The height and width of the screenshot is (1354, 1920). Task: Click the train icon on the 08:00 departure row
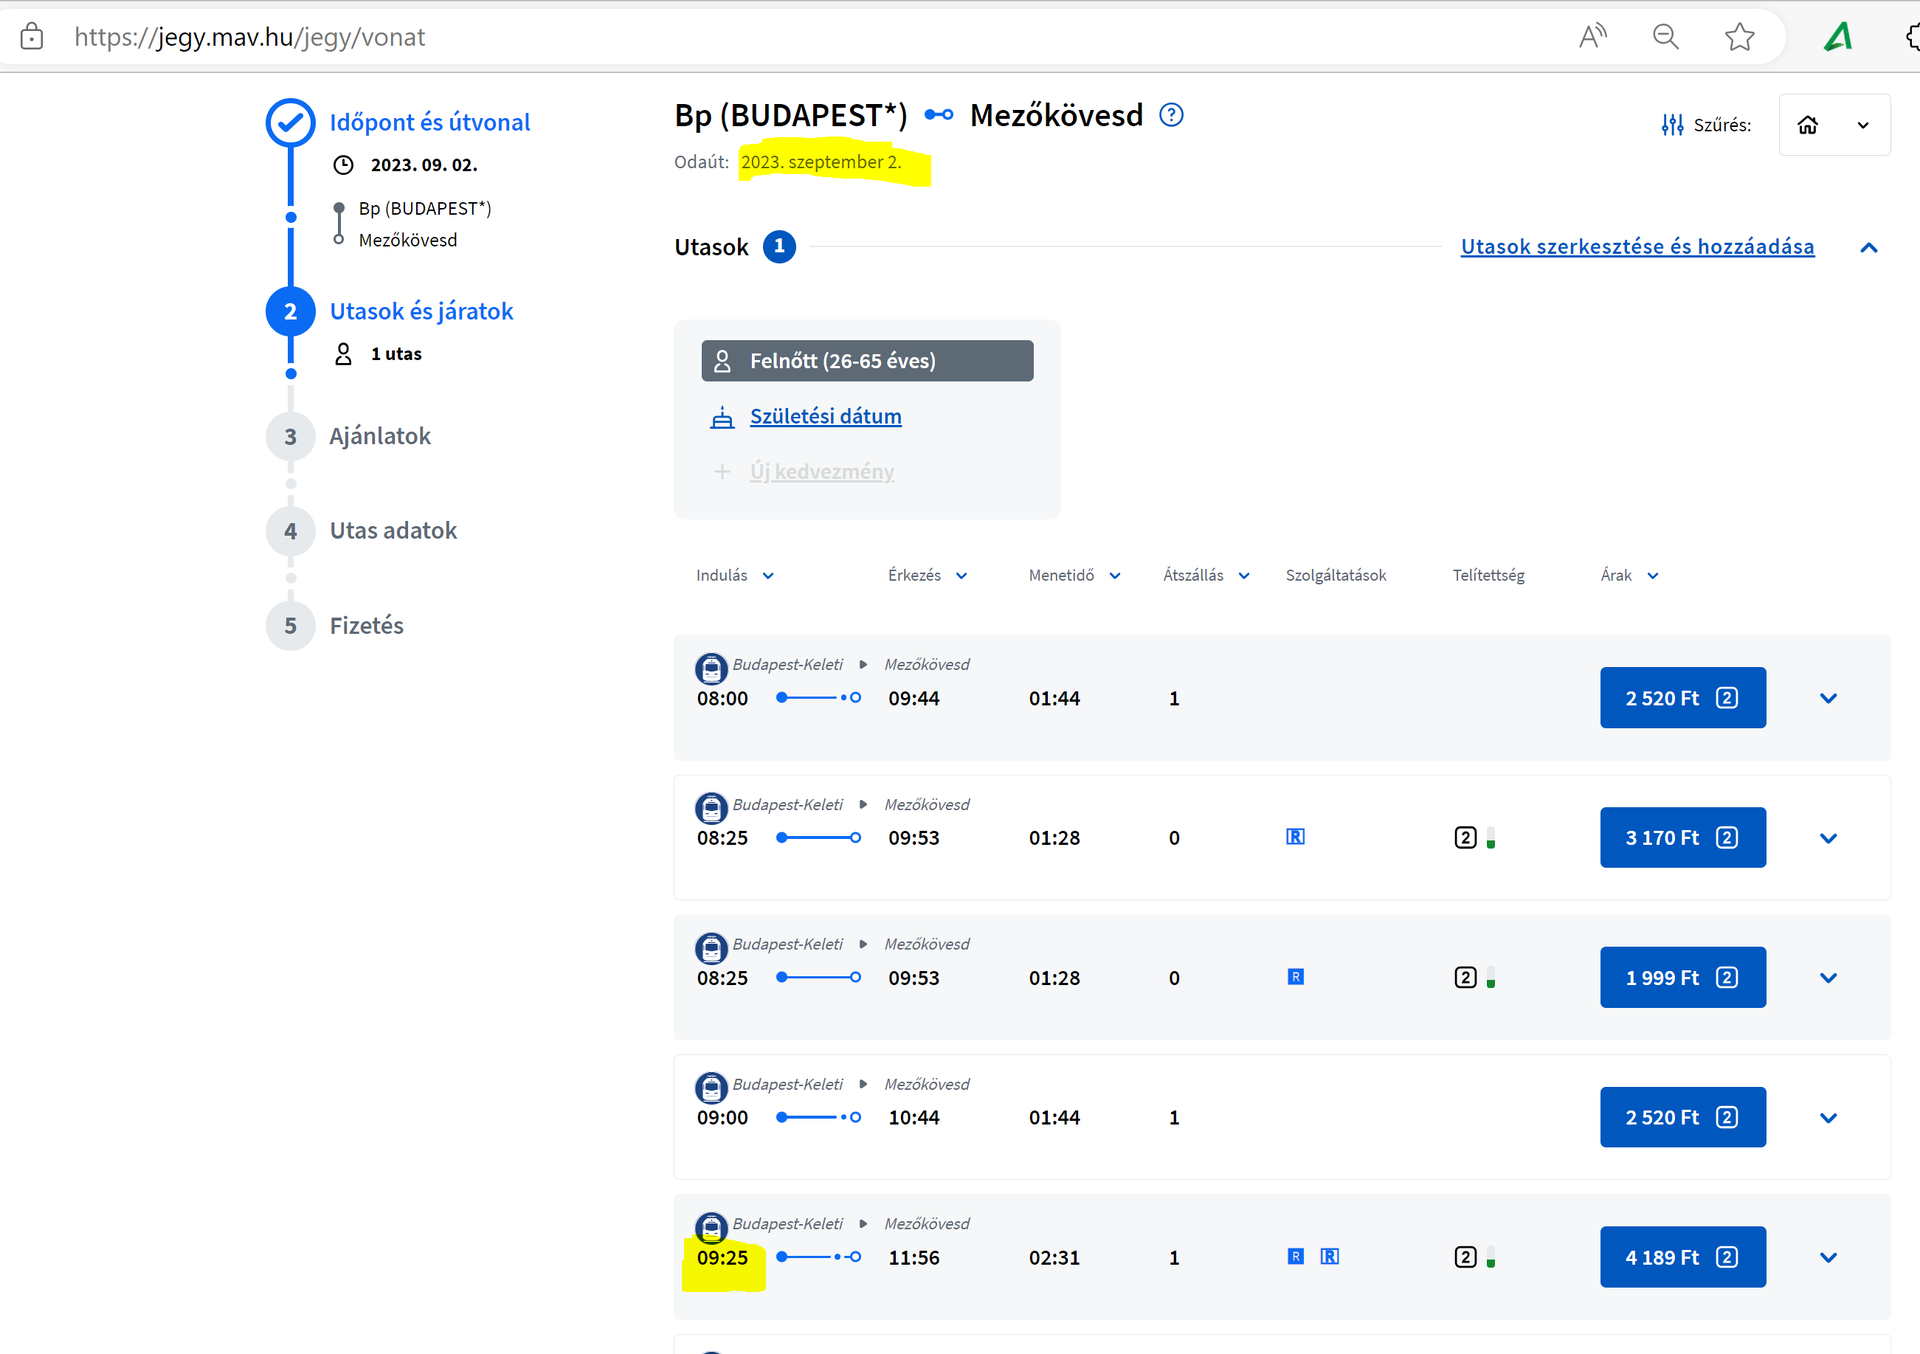(x=711, y=668)
